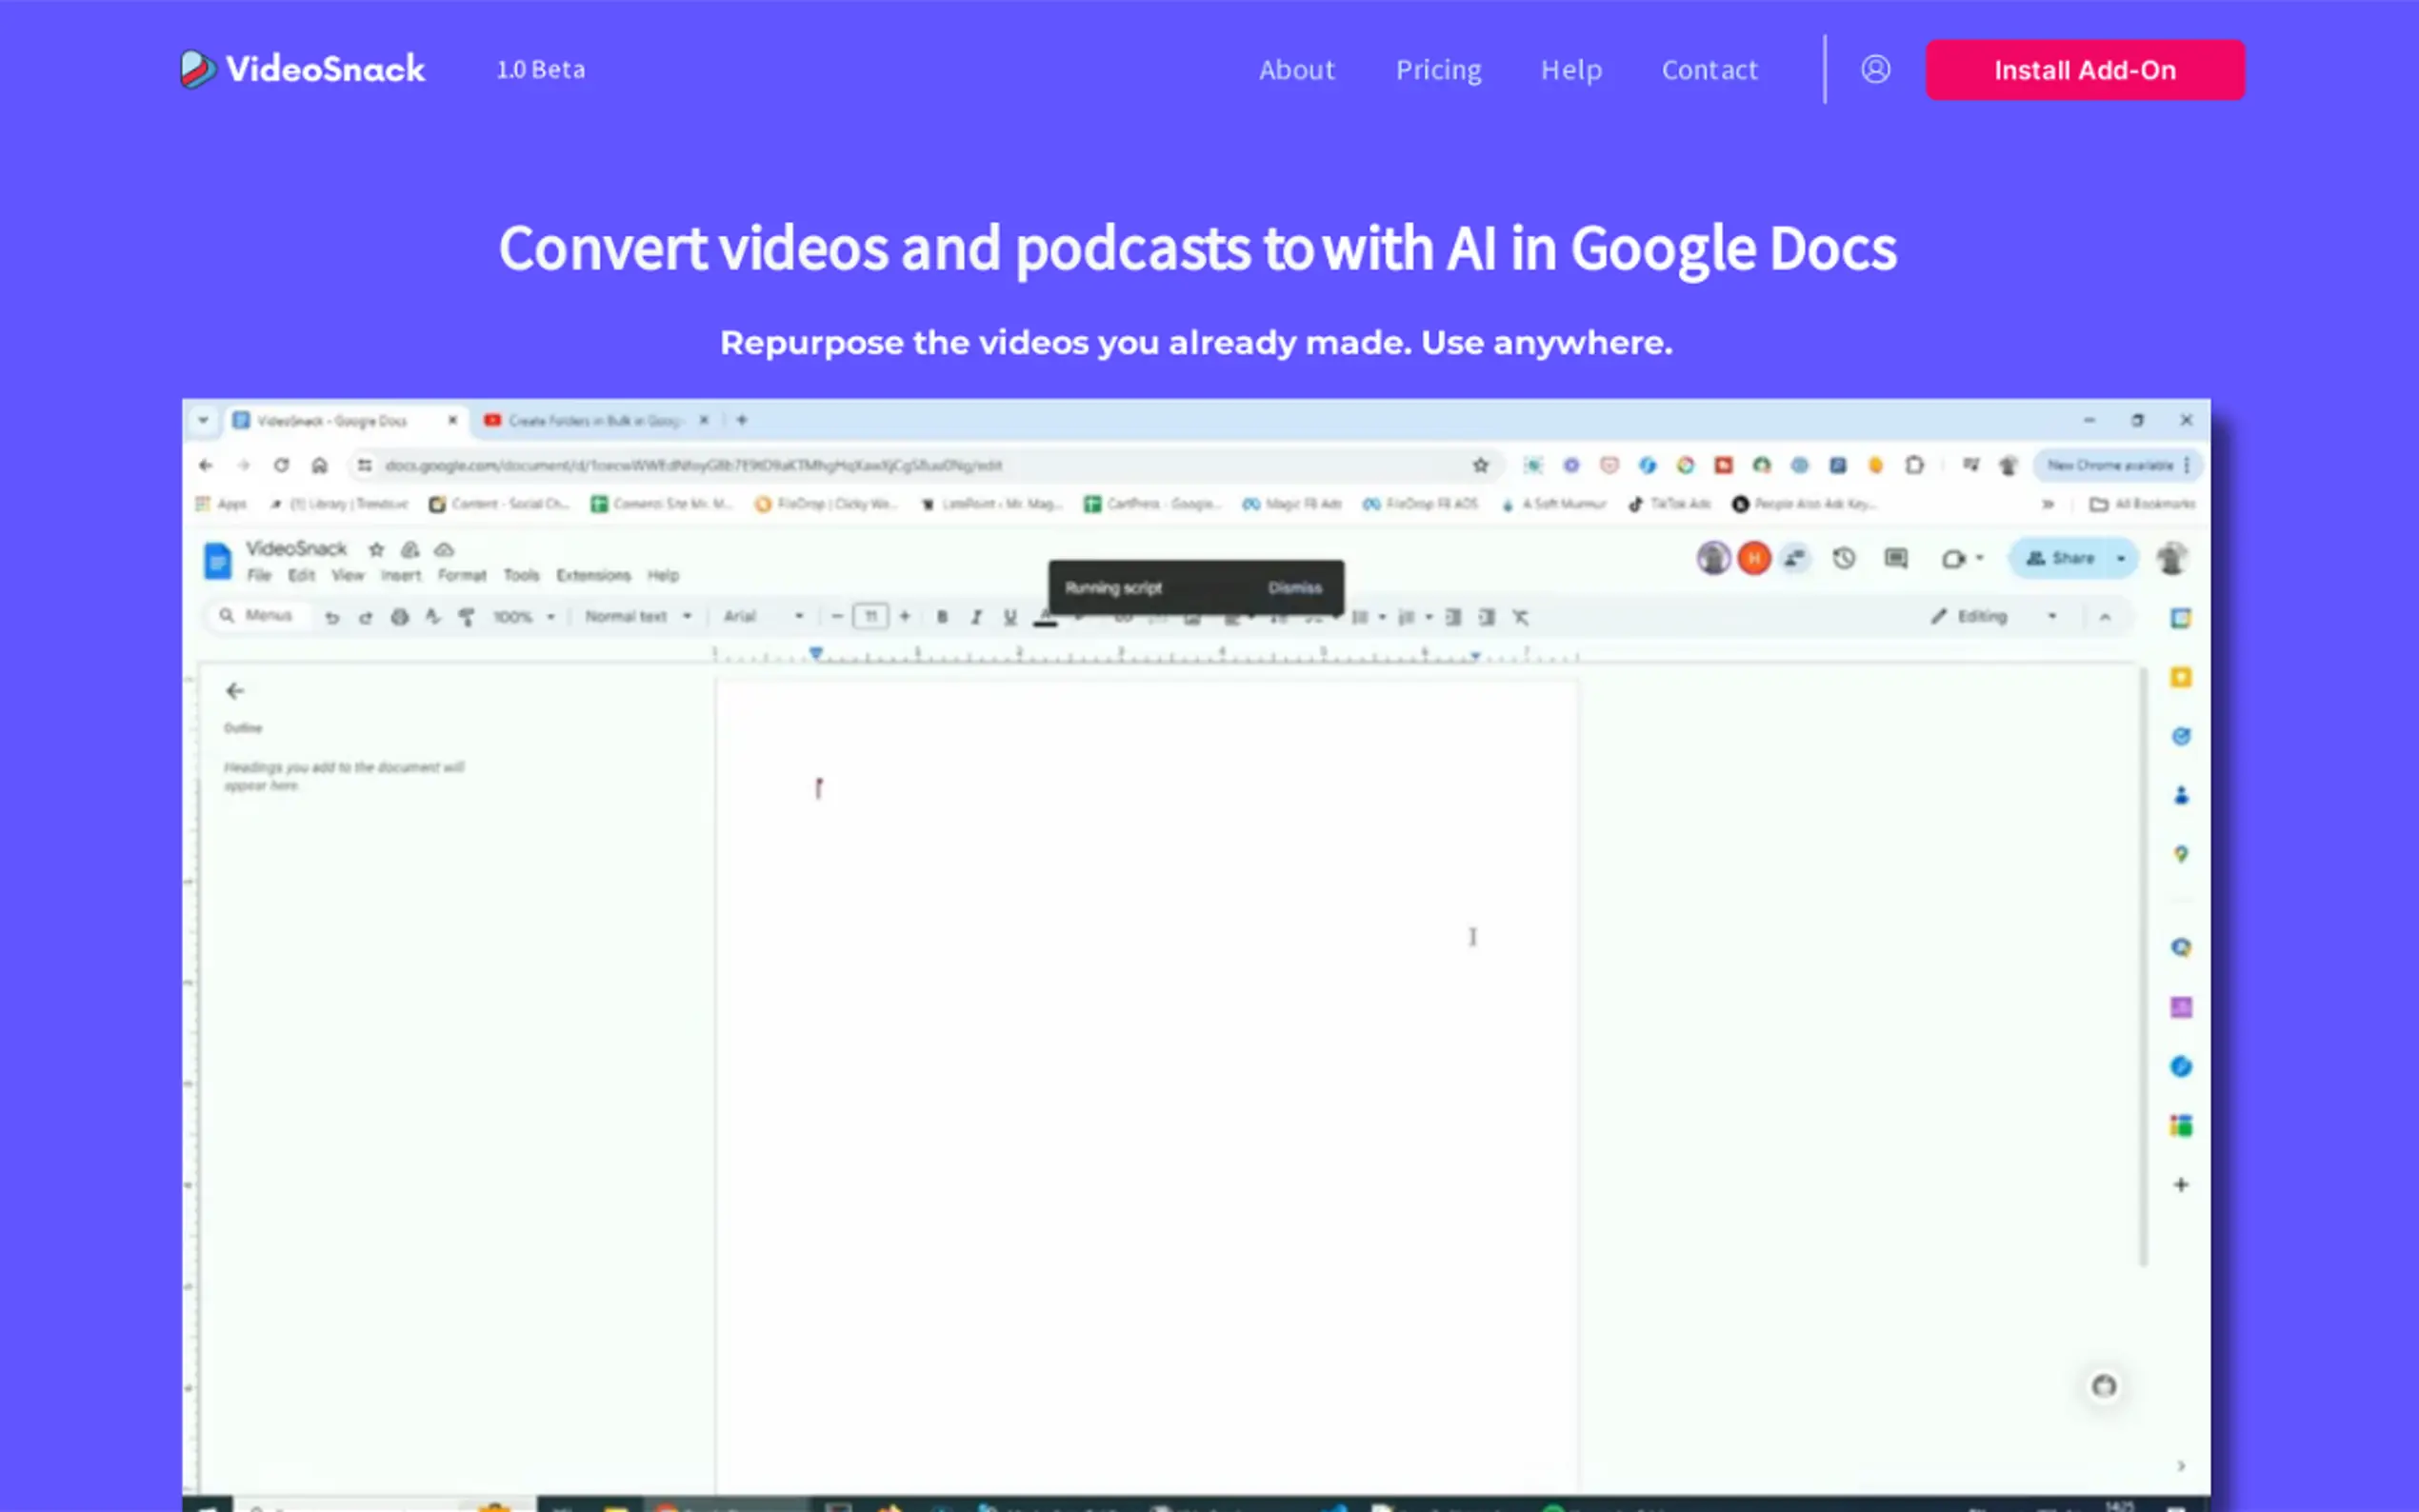
Task: Toggle italic formatting in Docs toolbar
Action: [x=976, y=617]
